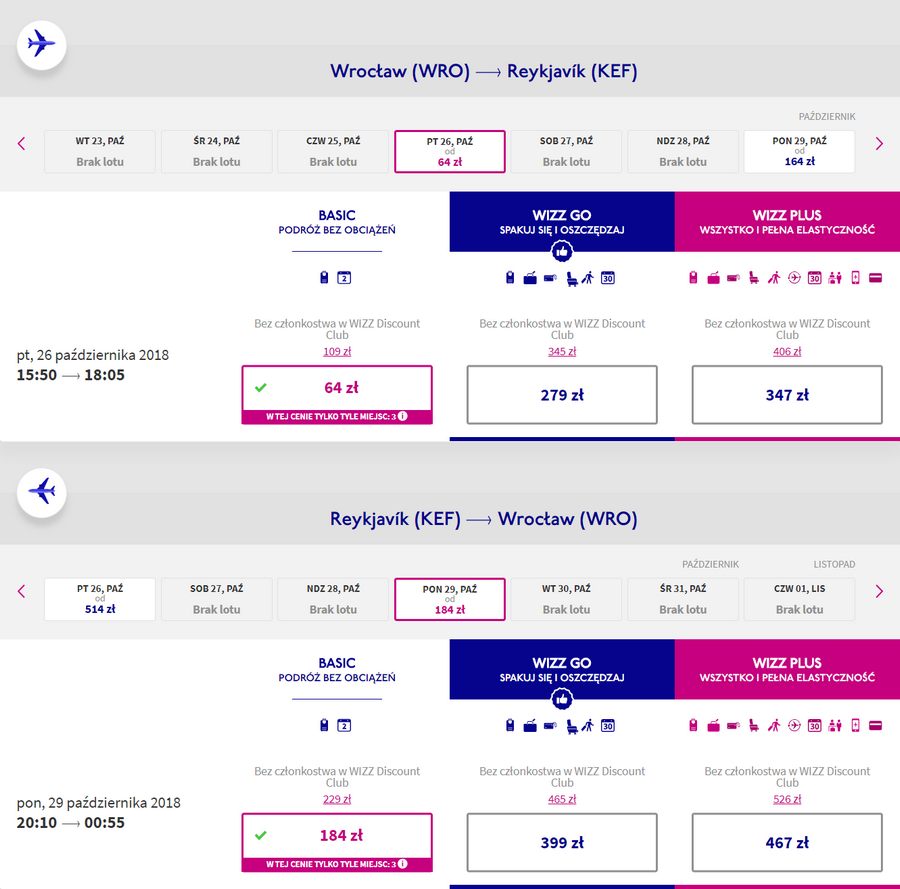
Task: Click return WIZZ PLUS airport check-in plane icon
Action: click(x=794, y=725)
